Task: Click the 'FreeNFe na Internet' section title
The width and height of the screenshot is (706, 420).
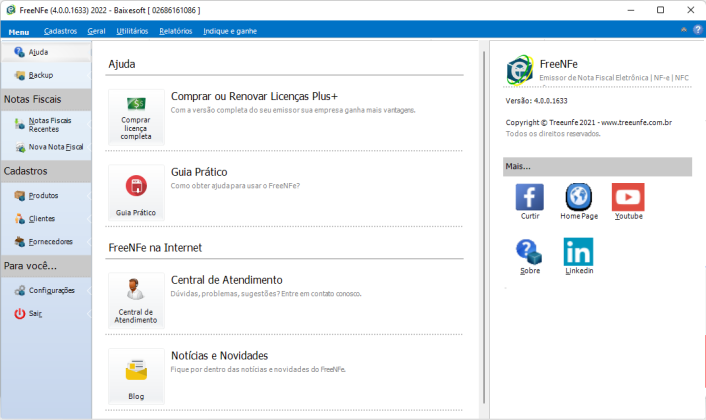Action: [155, 248]
